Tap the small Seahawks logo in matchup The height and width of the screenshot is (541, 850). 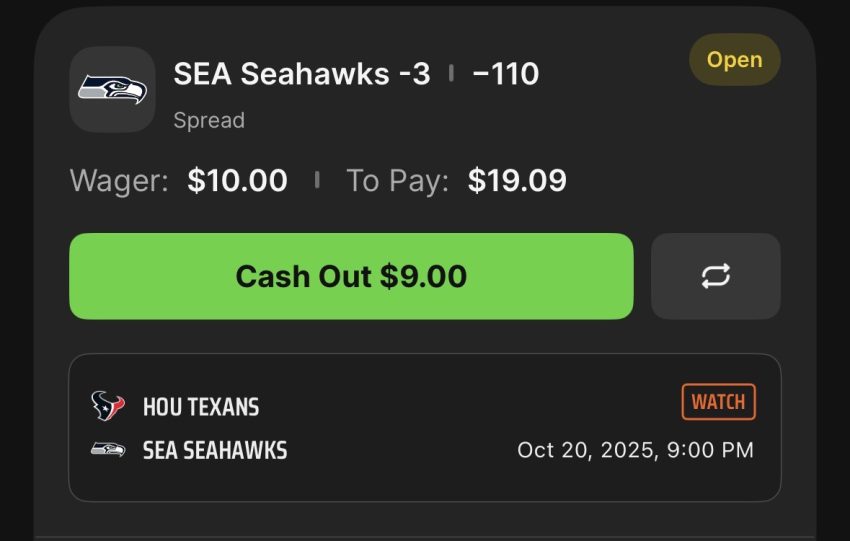pos(108,450)
